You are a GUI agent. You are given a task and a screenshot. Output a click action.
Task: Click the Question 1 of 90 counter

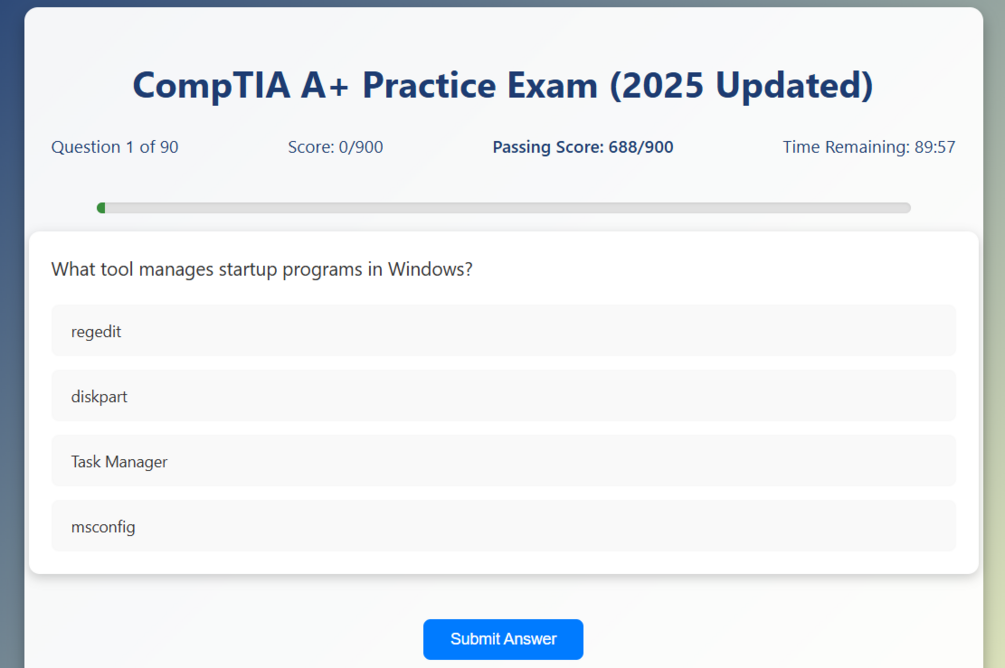115,147
